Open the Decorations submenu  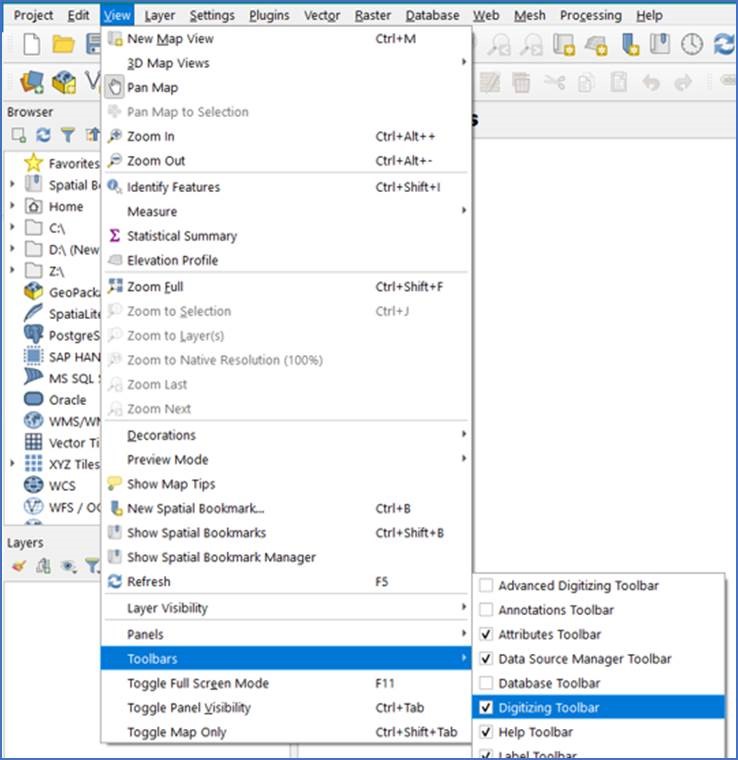[x=286, y=435]
